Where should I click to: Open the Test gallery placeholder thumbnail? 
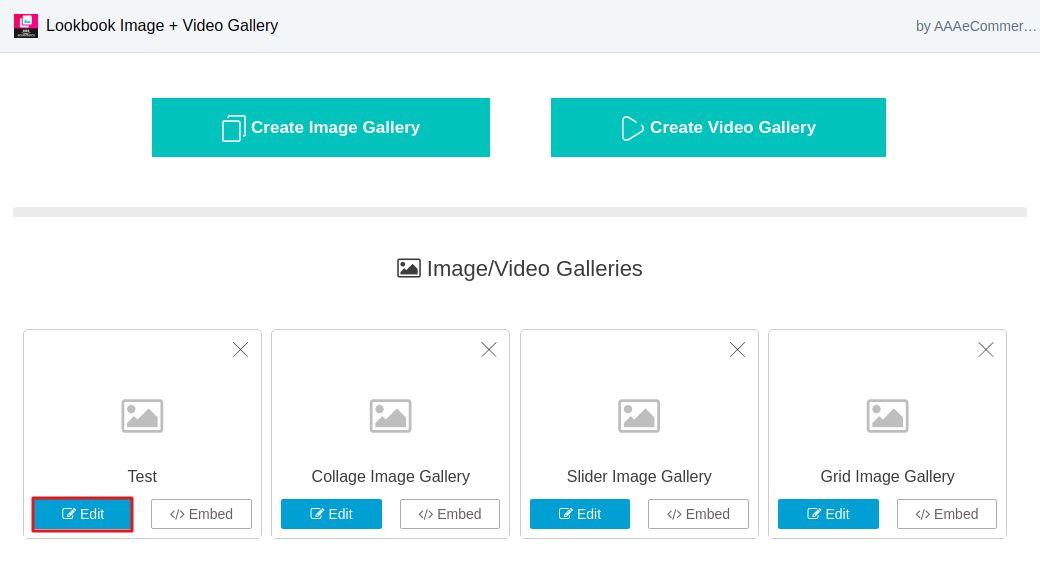(x=142, y=416)
